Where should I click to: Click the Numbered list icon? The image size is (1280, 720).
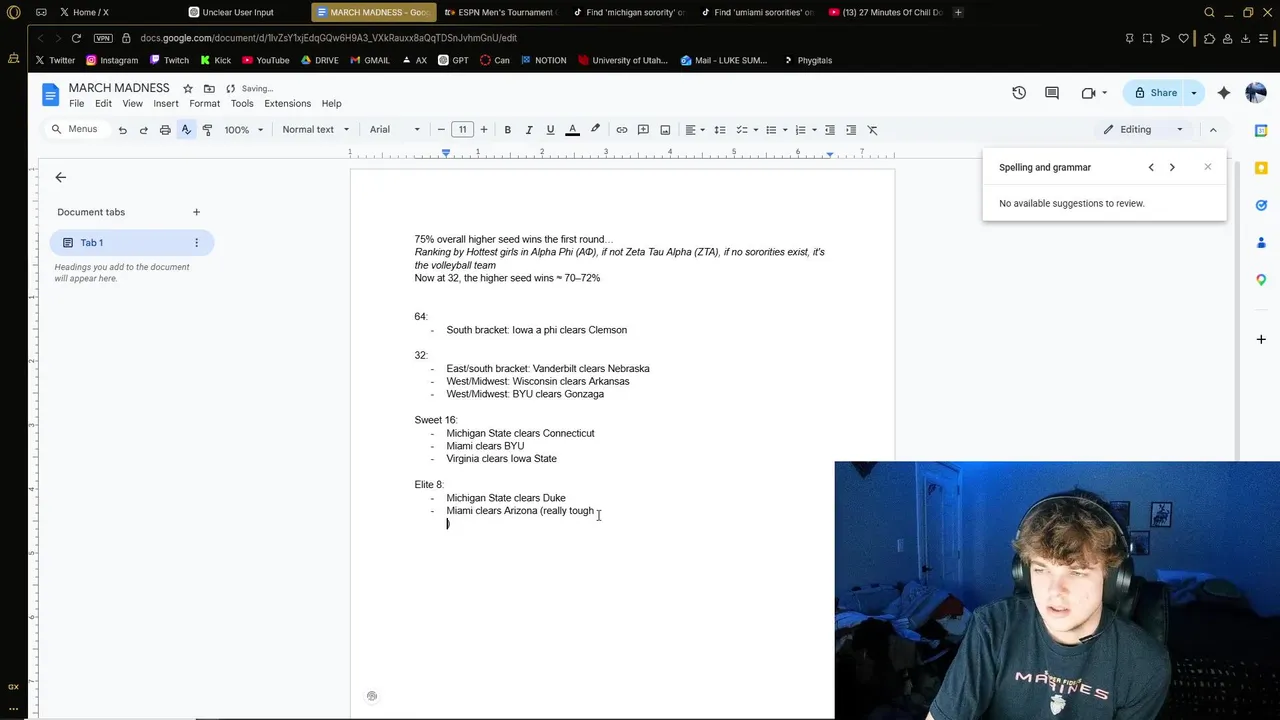point(800,130)
